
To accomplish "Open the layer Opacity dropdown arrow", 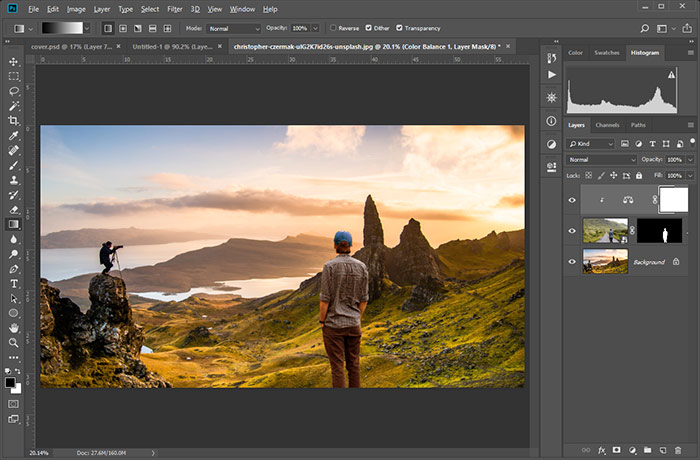I will coord(690,159).
